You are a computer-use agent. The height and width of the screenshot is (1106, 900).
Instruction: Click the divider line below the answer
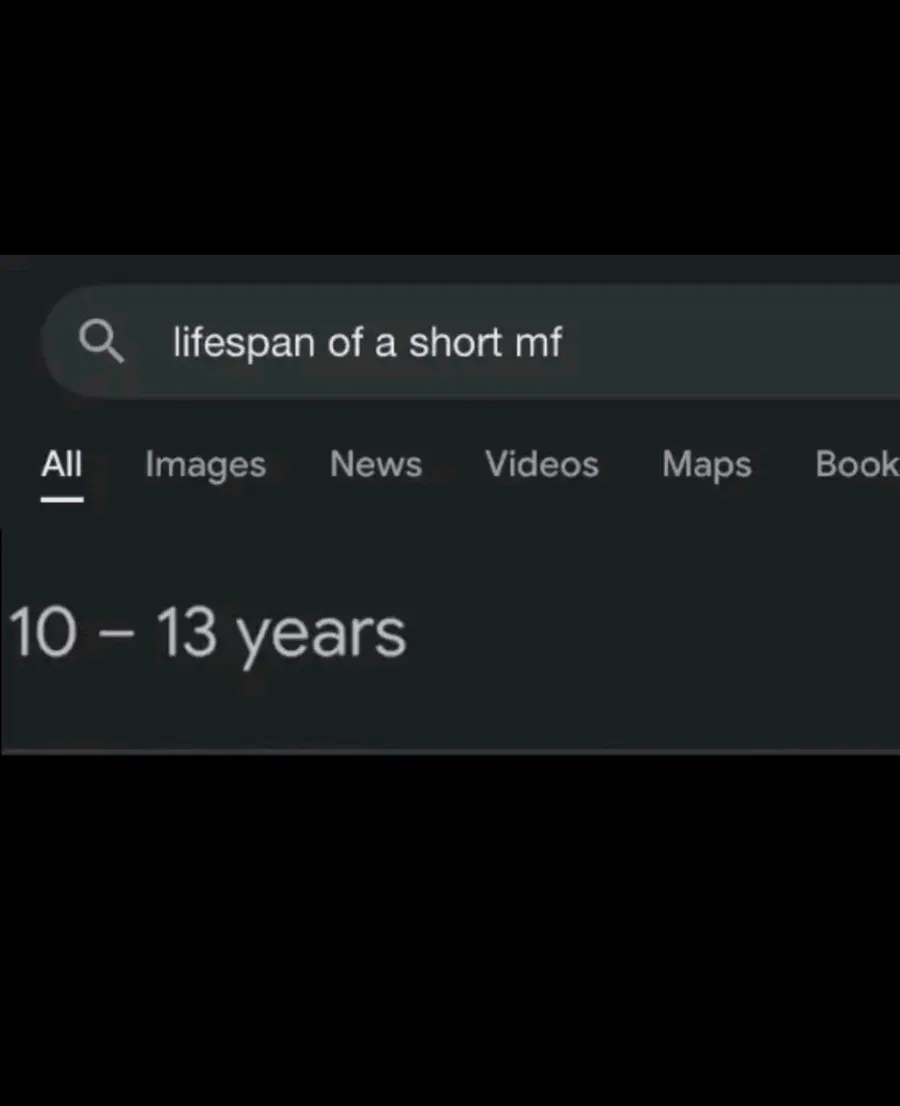click(x=450, y=750)
